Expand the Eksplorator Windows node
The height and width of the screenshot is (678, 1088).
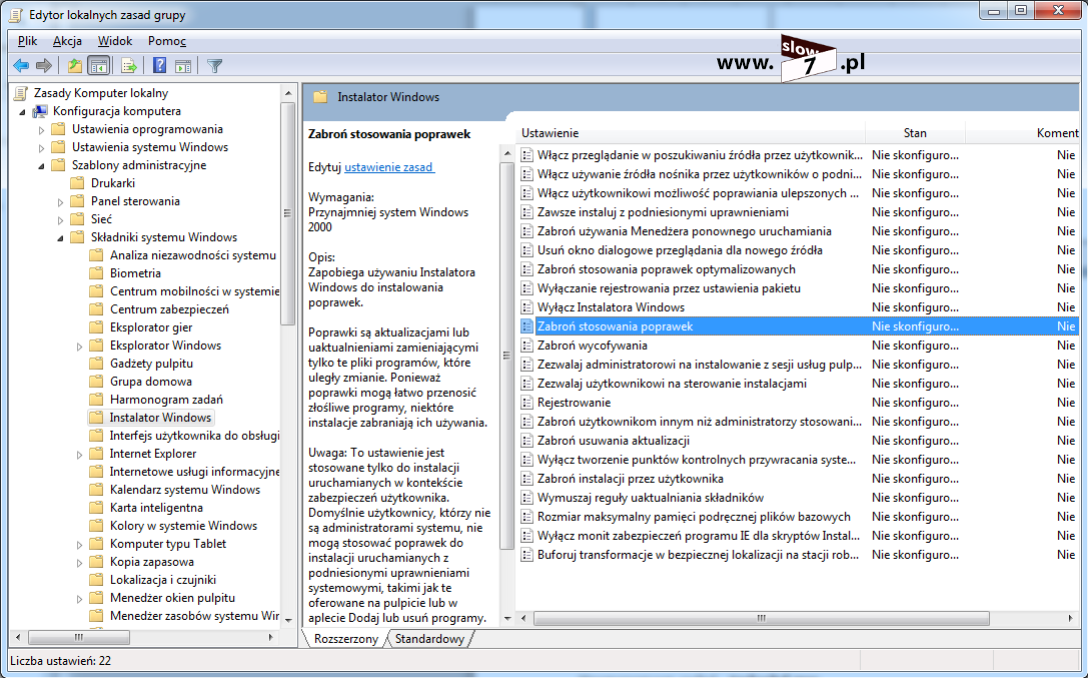(x=78, y=346)
